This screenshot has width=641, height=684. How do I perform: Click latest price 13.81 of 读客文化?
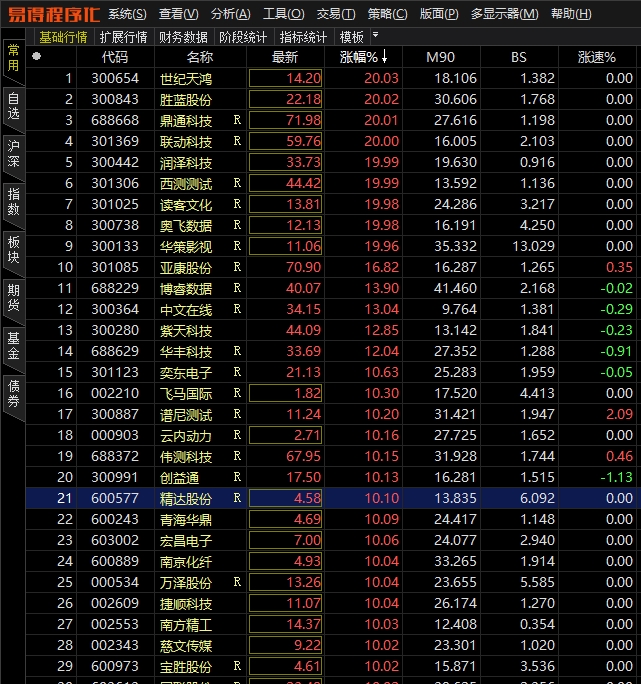pos(303,204)
